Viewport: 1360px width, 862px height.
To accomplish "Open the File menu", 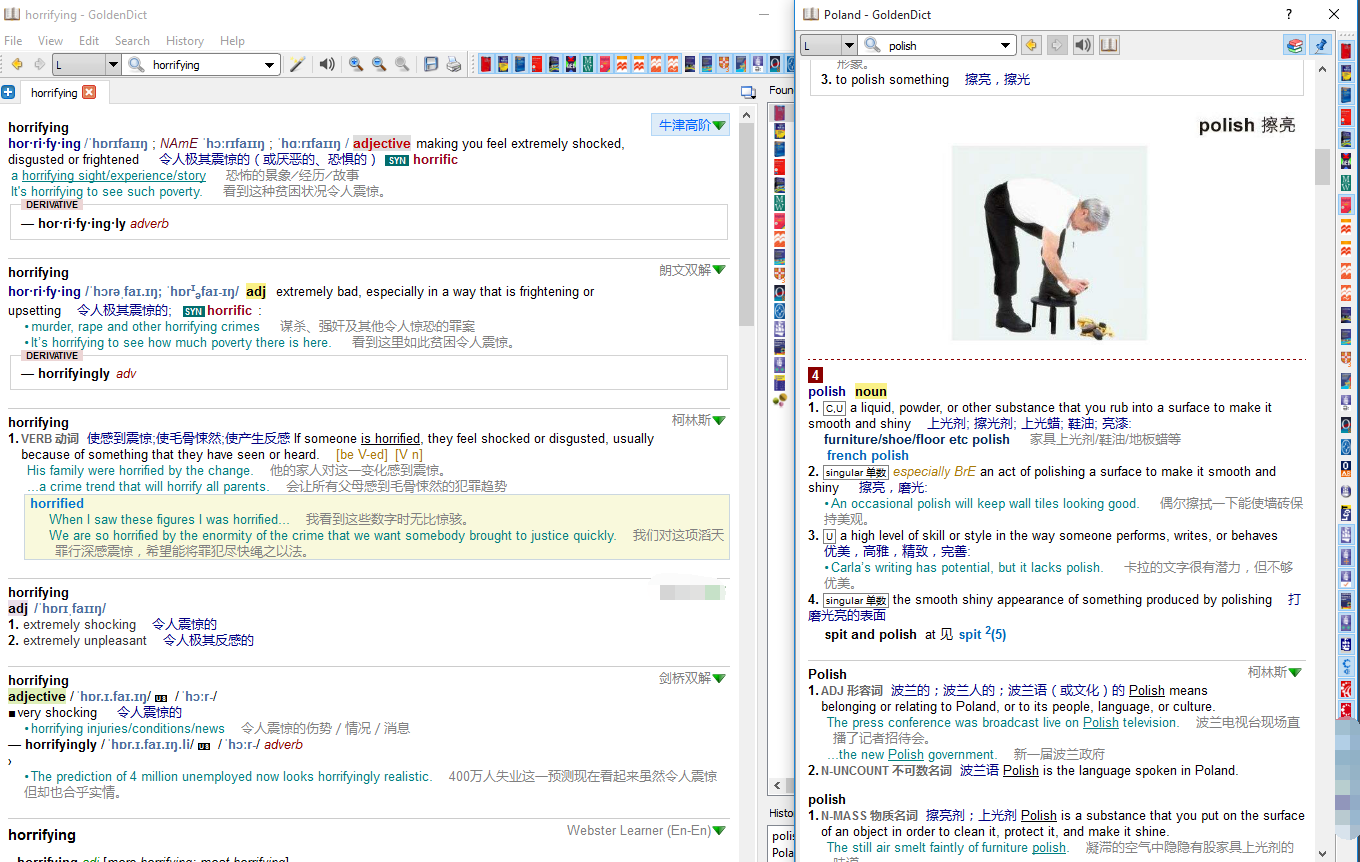I will coord(13,41).
